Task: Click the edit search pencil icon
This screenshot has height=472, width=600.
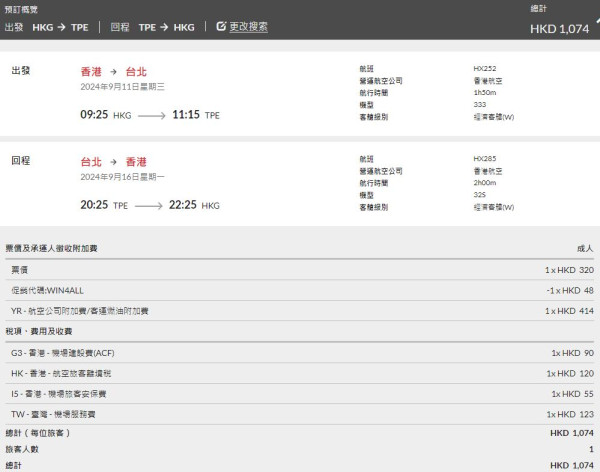Action: 221,27
